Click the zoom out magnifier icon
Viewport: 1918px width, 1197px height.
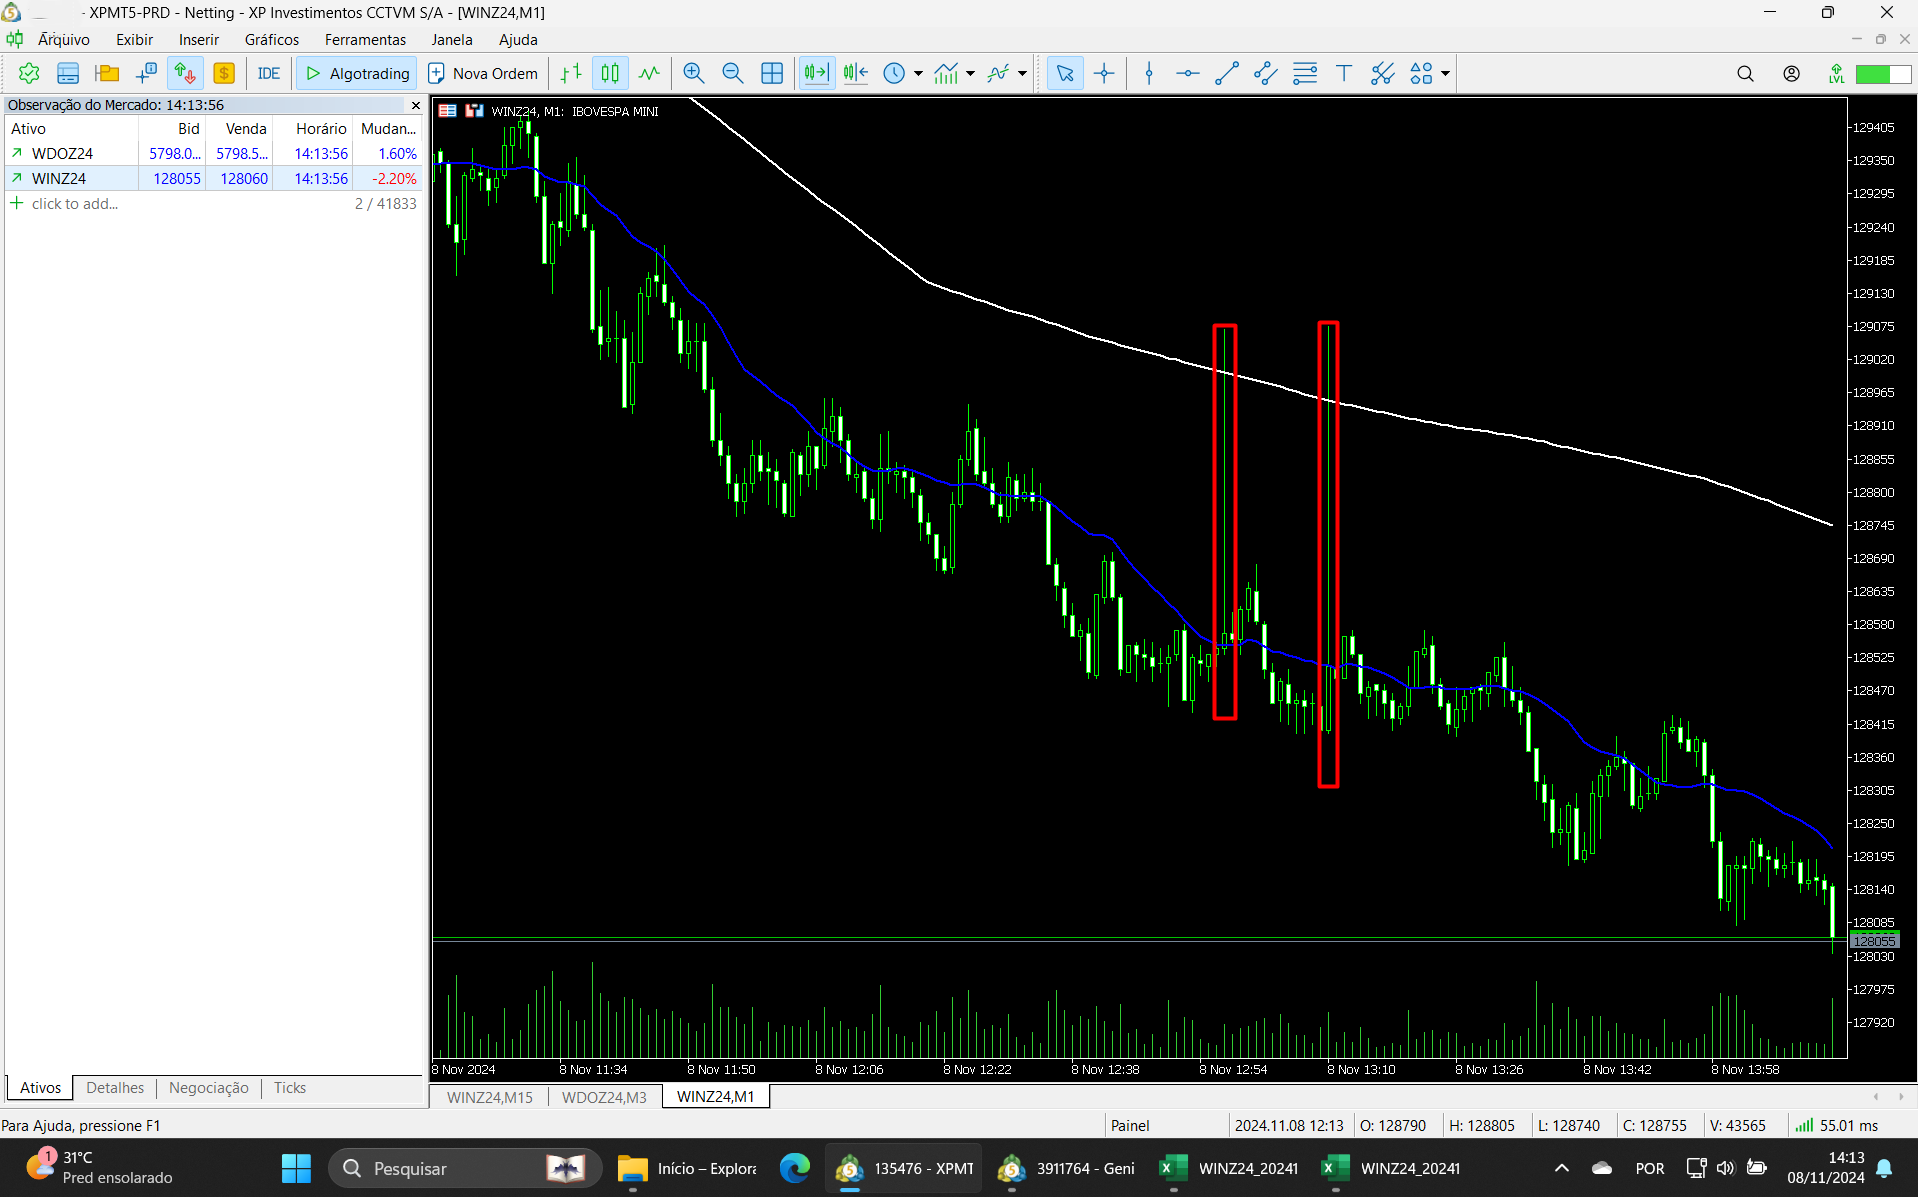pos(732,73)
